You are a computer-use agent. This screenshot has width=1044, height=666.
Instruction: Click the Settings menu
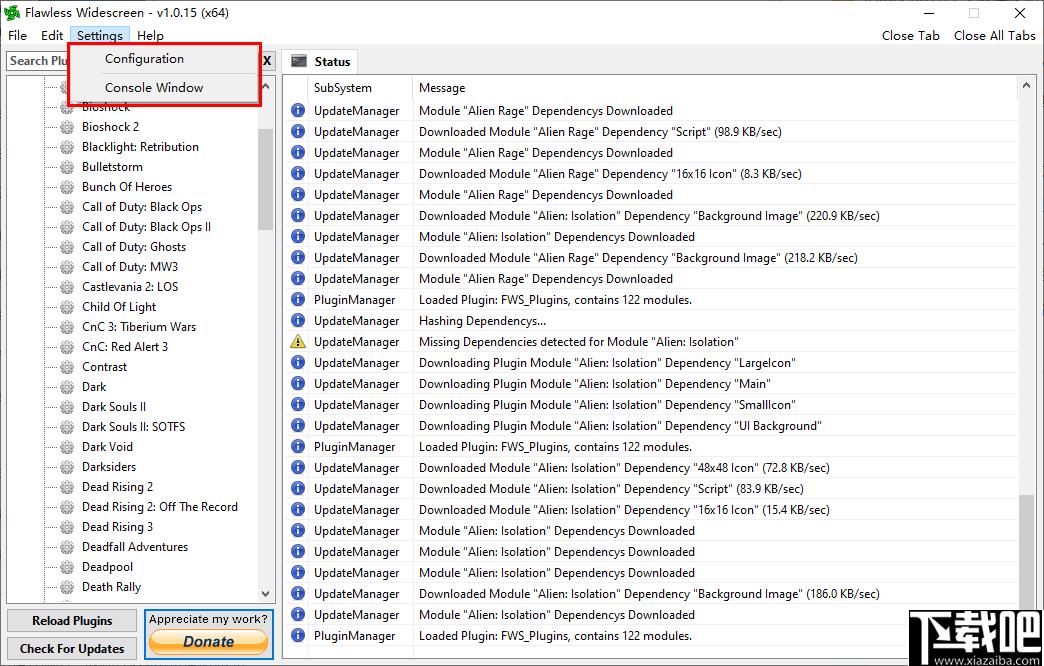coord(100,35)
